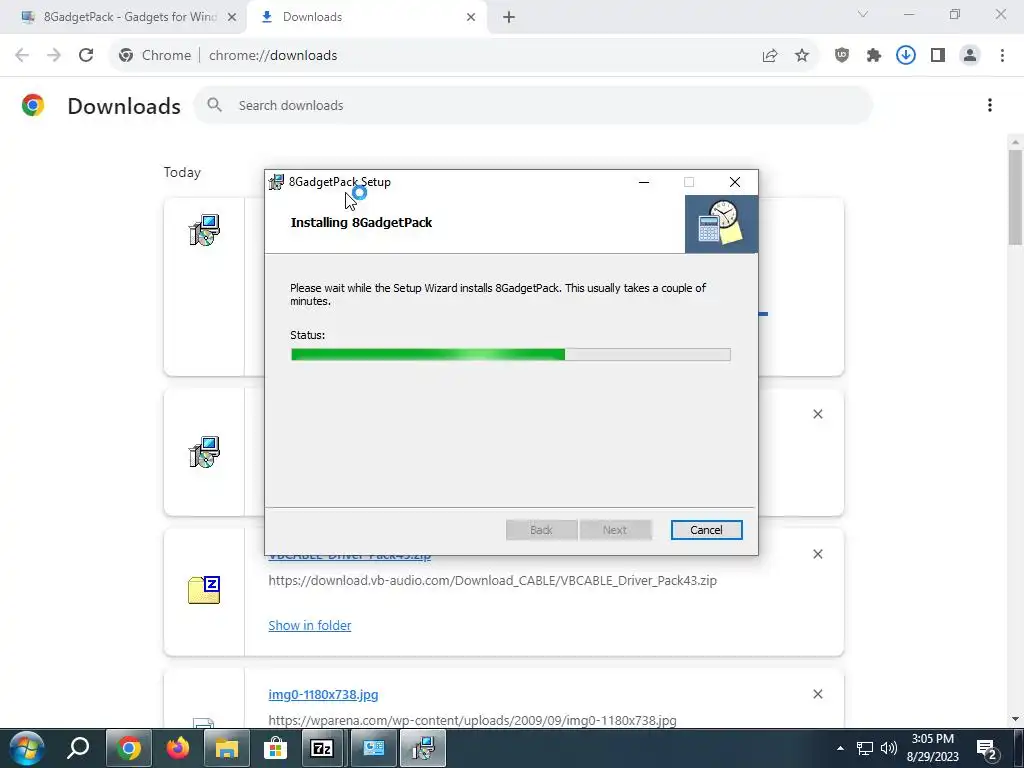This screenshot has height=768, width=1024.
Task: Close the 8GadgetPack browser tab
Action: pyautogui.click(x=232, y=17)
